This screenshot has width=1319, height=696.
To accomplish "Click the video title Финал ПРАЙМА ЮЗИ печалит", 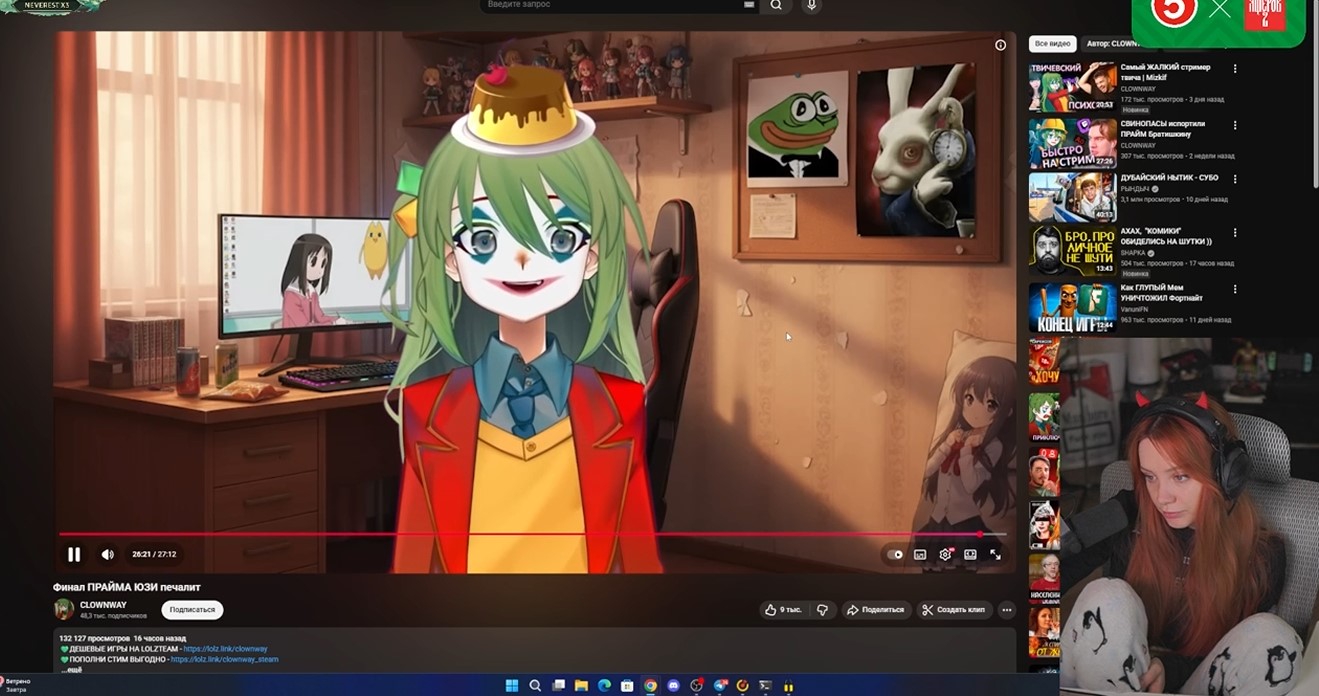I will point(127,587).
